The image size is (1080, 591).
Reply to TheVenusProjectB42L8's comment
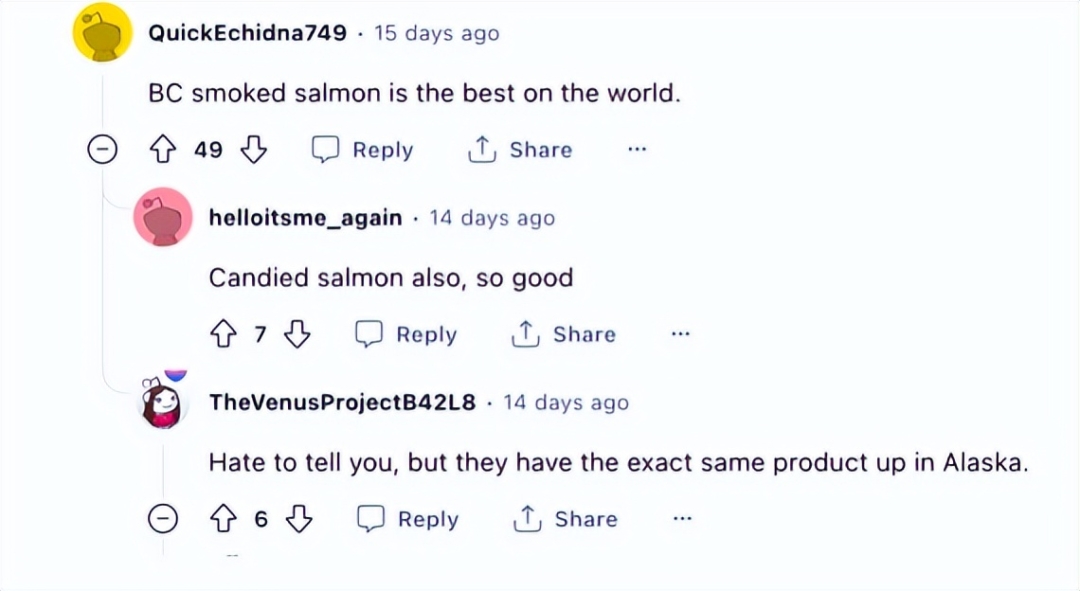point(408,519)
